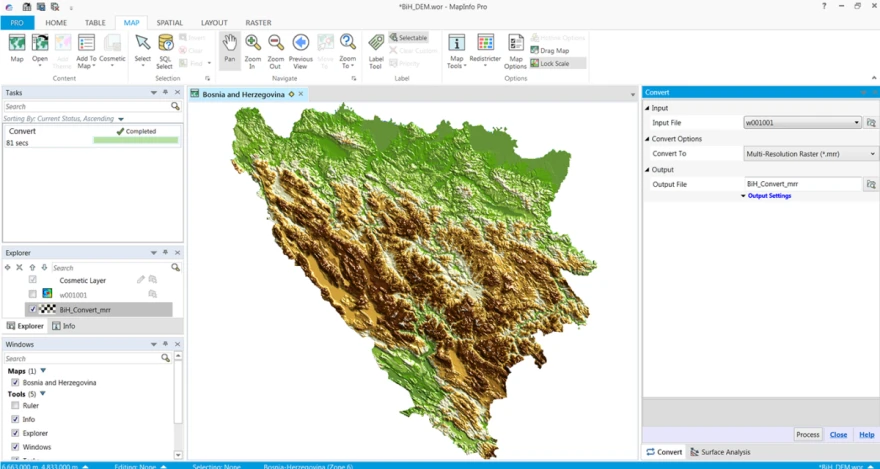The image size is (880, 469).
Task: Click the Process button
Action: point(808,435)
